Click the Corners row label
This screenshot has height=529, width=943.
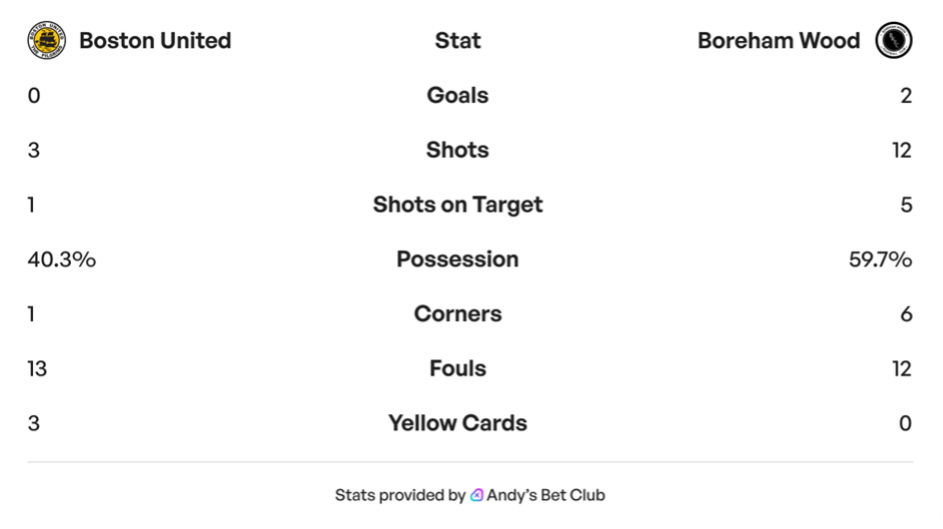(x=458, y=314)
